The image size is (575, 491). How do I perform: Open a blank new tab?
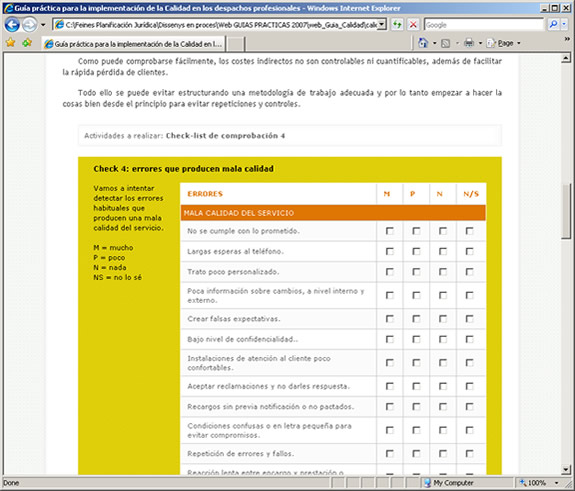[x=236, y=44]
